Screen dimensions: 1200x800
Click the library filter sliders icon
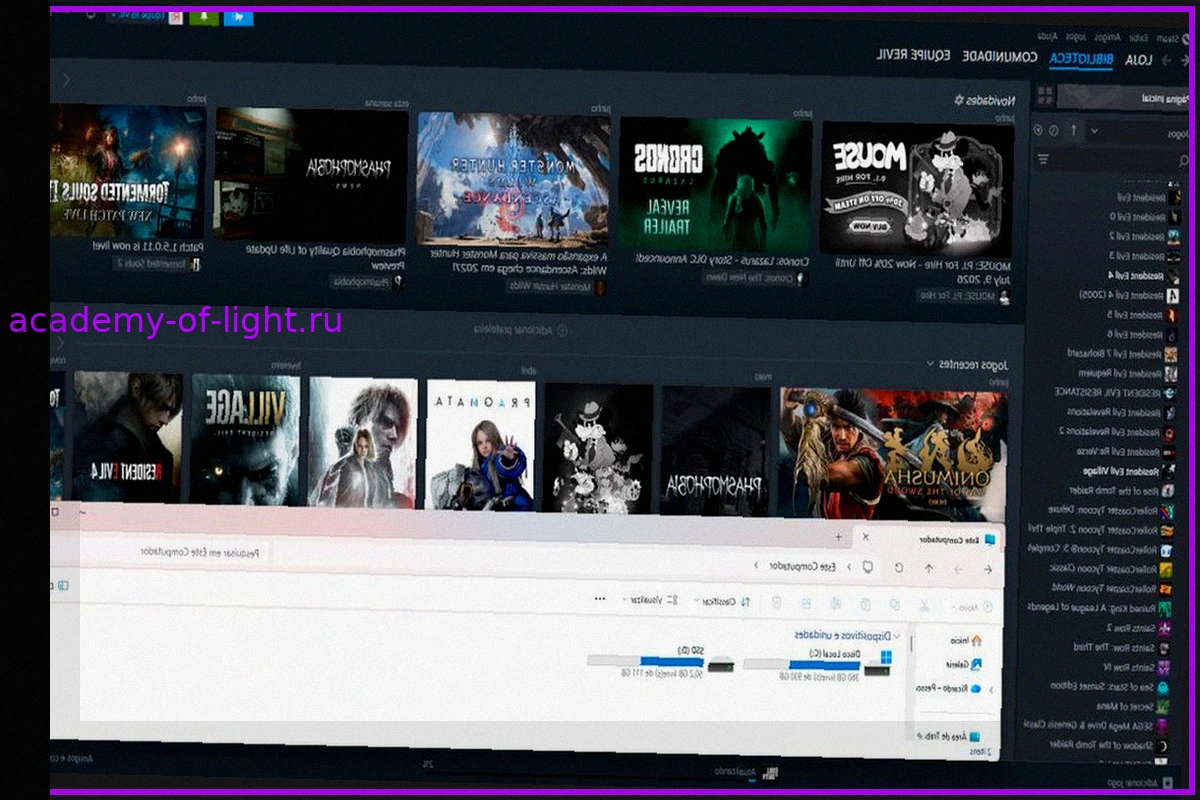click(1043, 159)
